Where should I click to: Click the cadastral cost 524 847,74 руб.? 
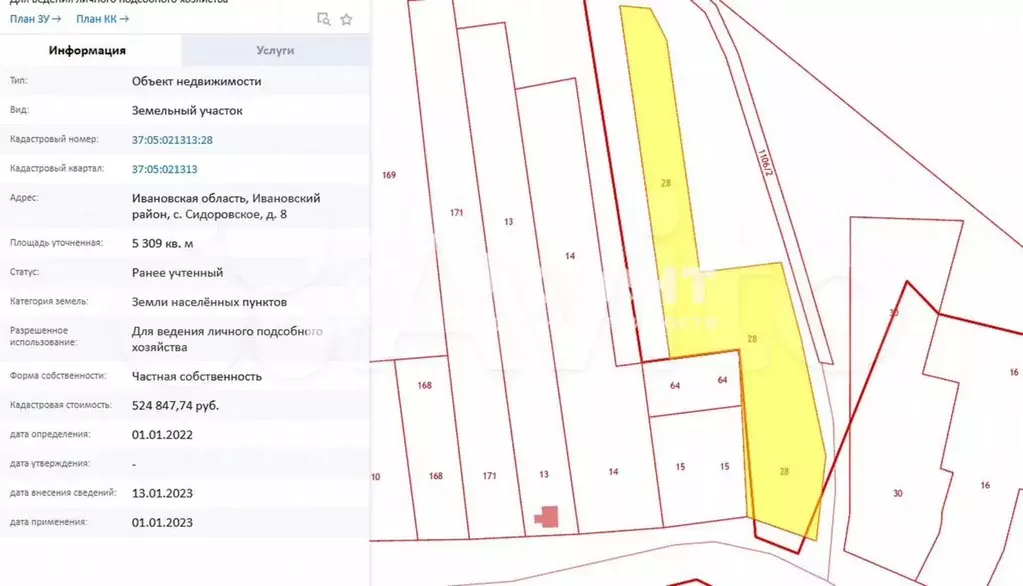pos(176,406)
